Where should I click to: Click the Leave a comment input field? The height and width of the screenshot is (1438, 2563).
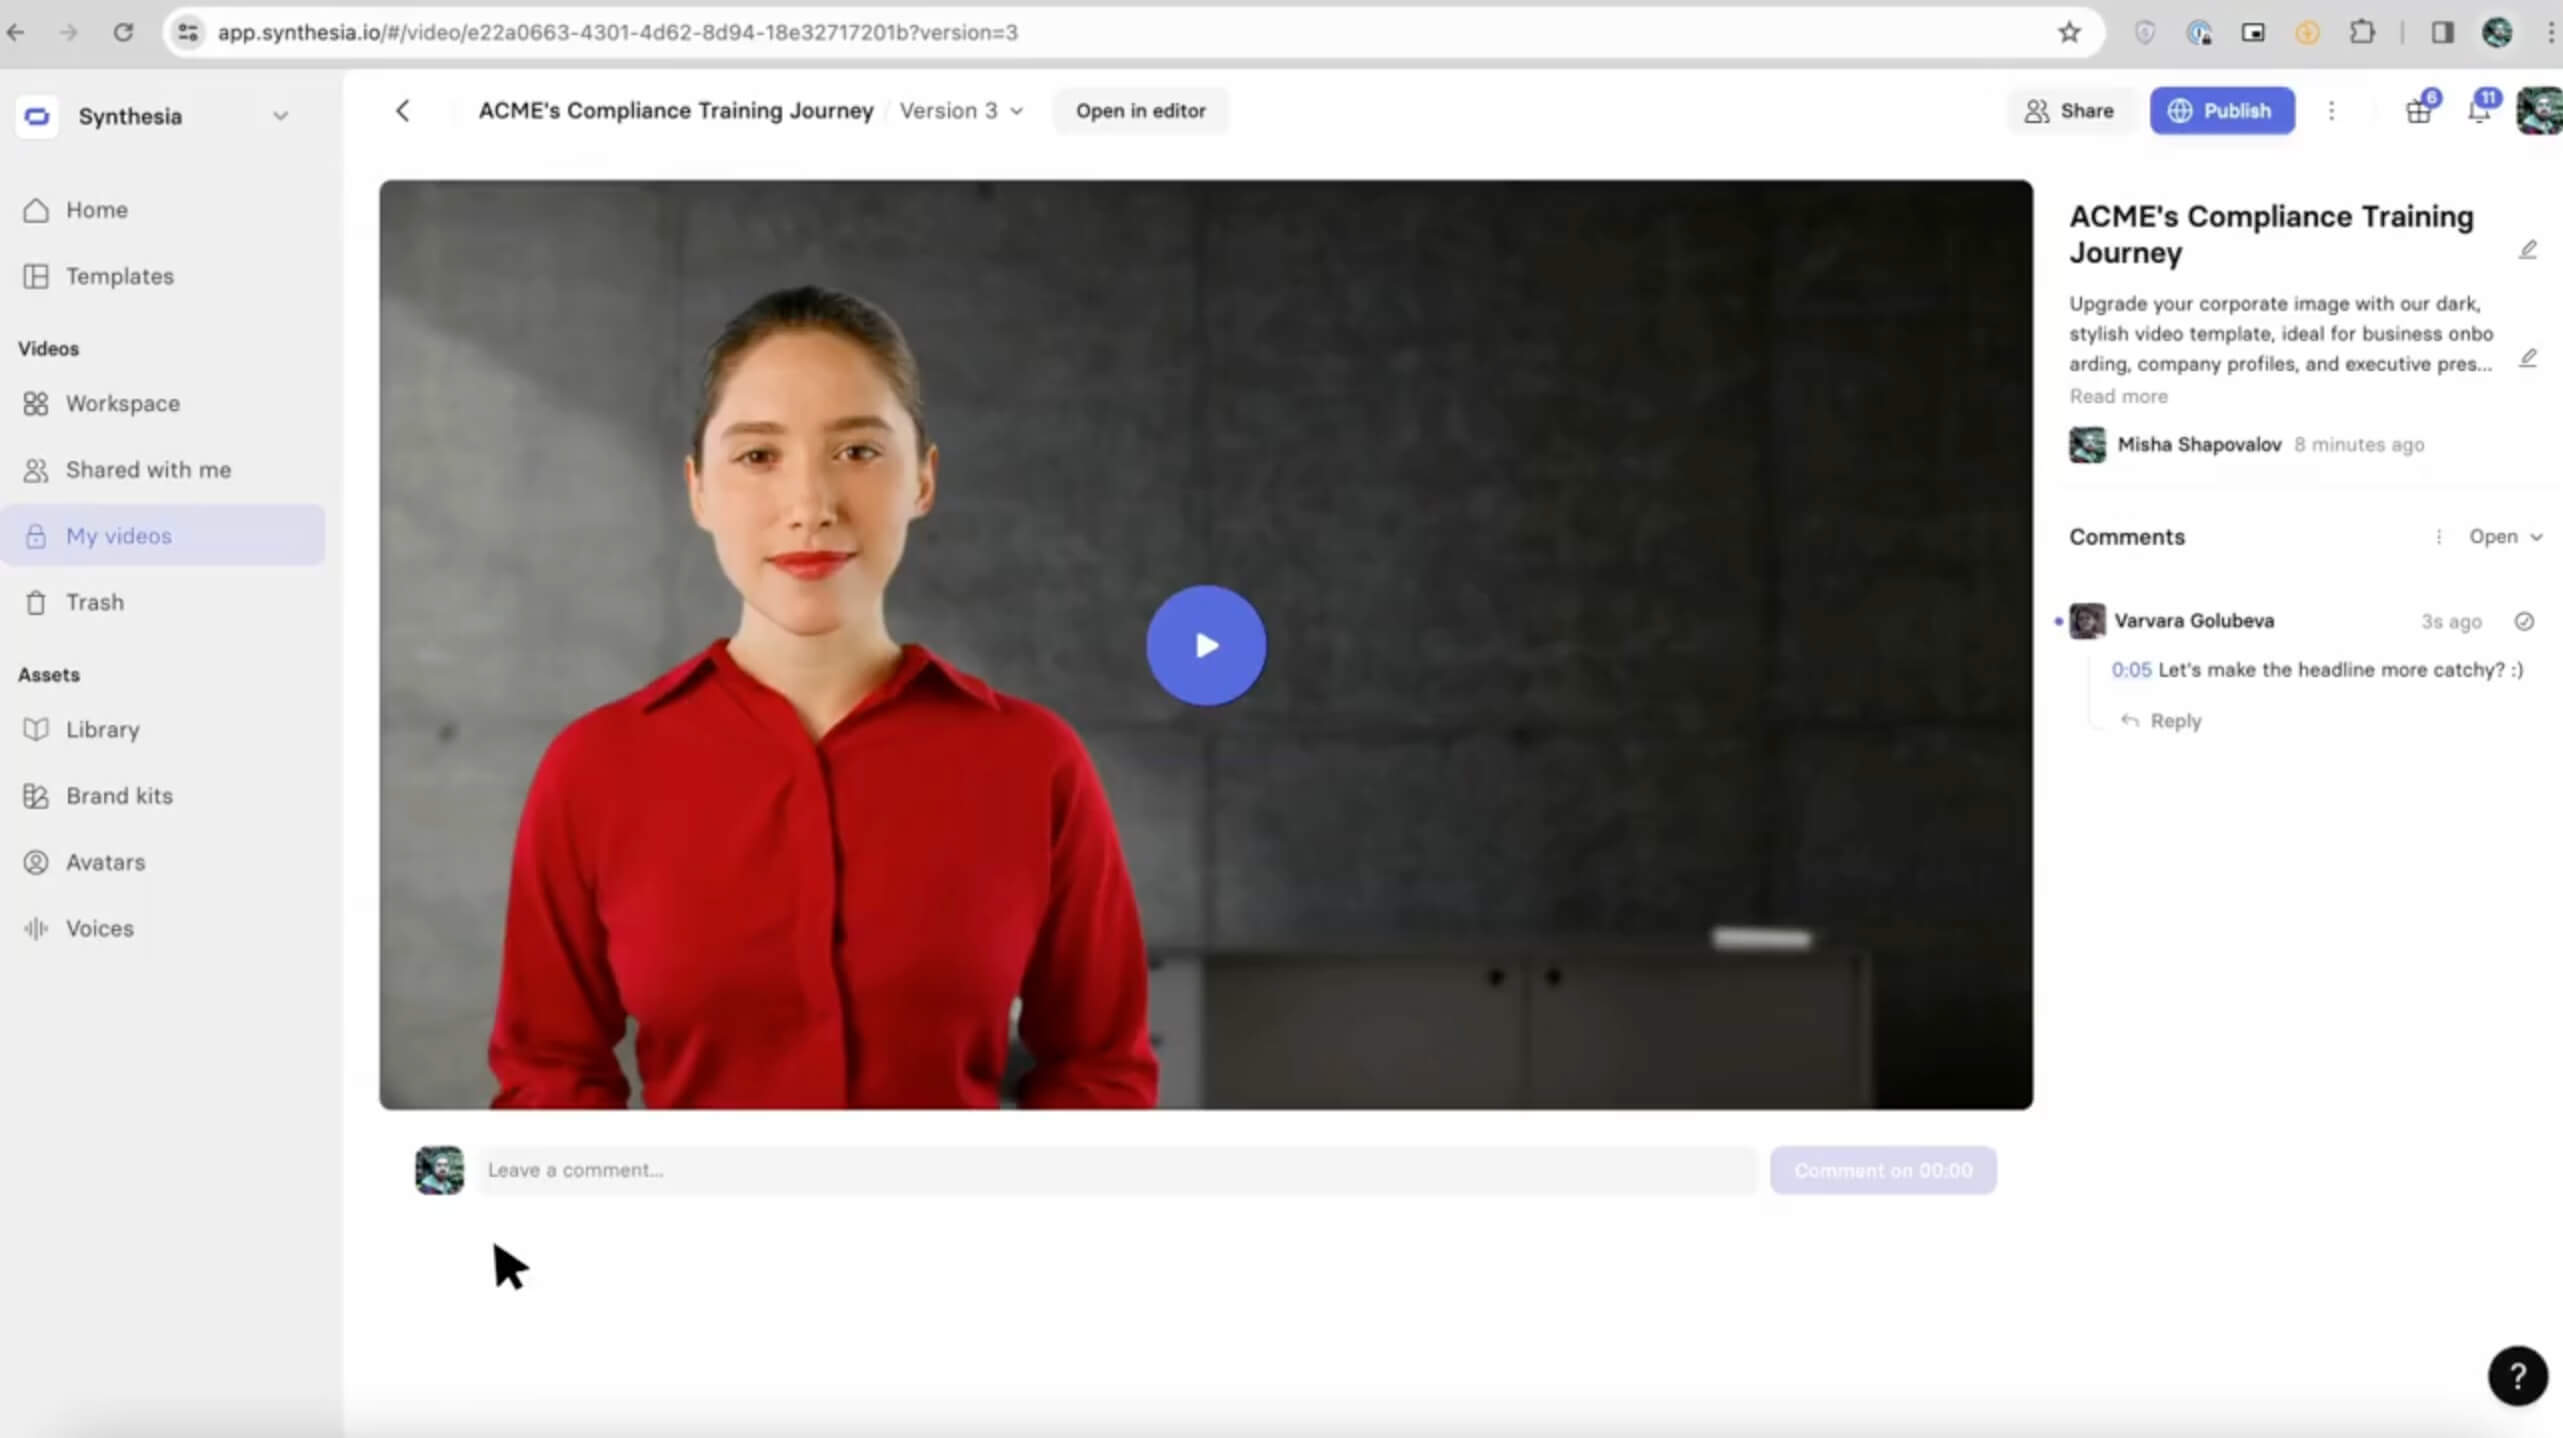1115,1170
